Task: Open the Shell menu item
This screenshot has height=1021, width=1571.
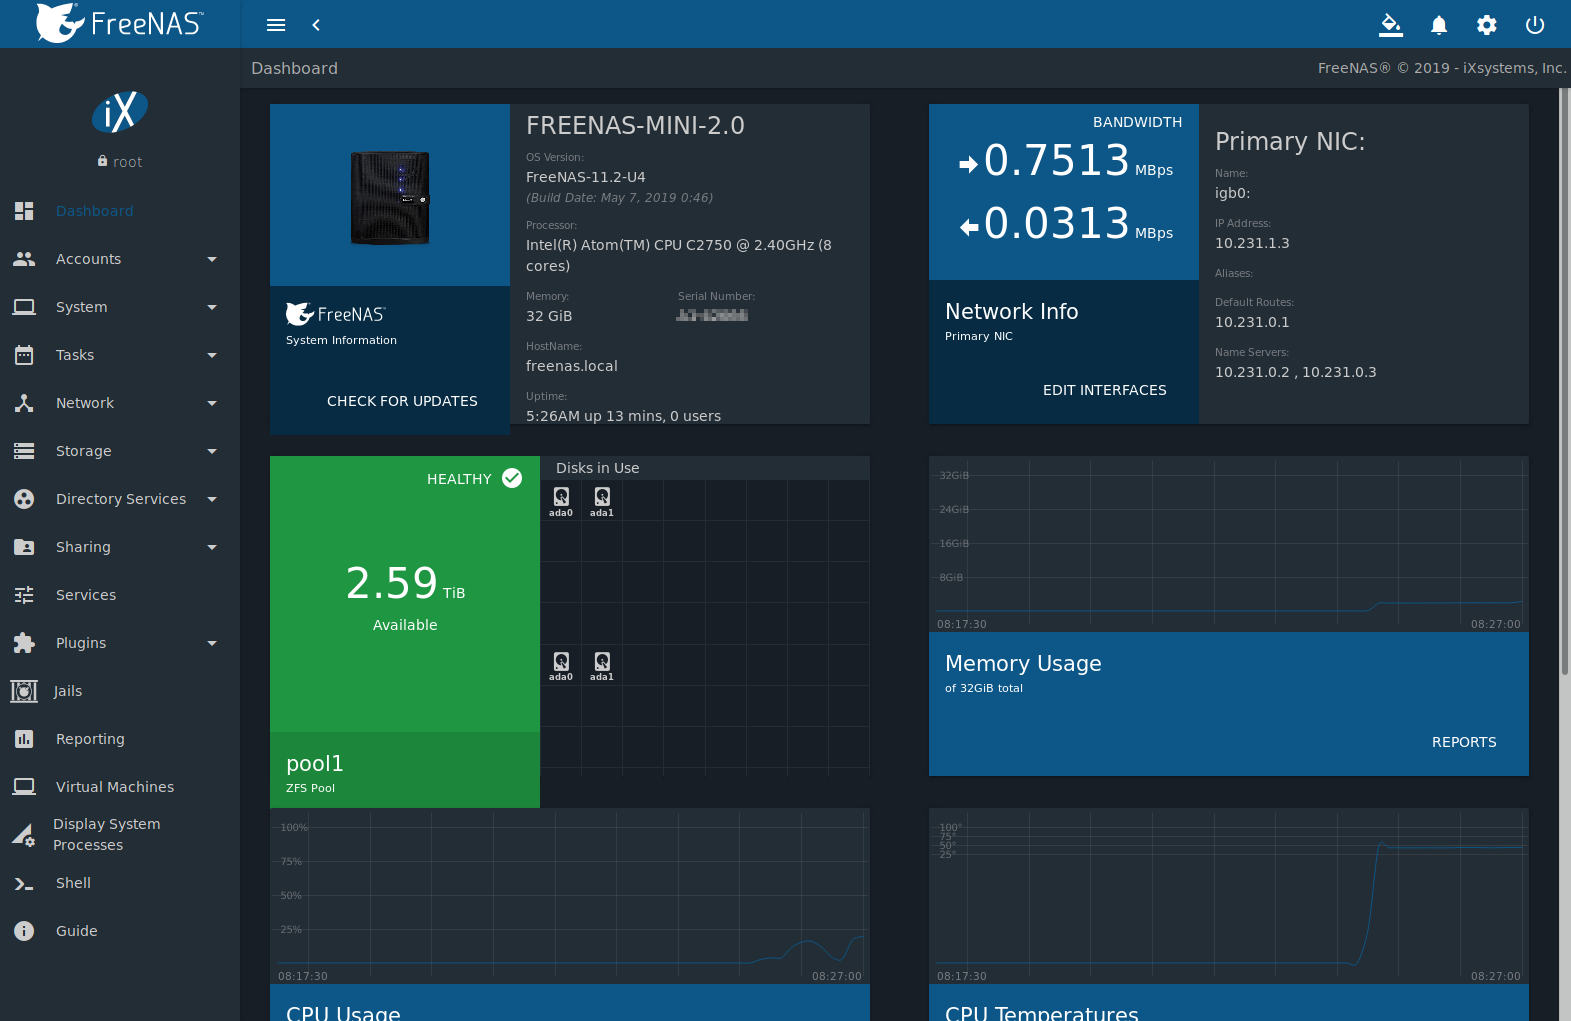Action: click(x=120, y=883)
